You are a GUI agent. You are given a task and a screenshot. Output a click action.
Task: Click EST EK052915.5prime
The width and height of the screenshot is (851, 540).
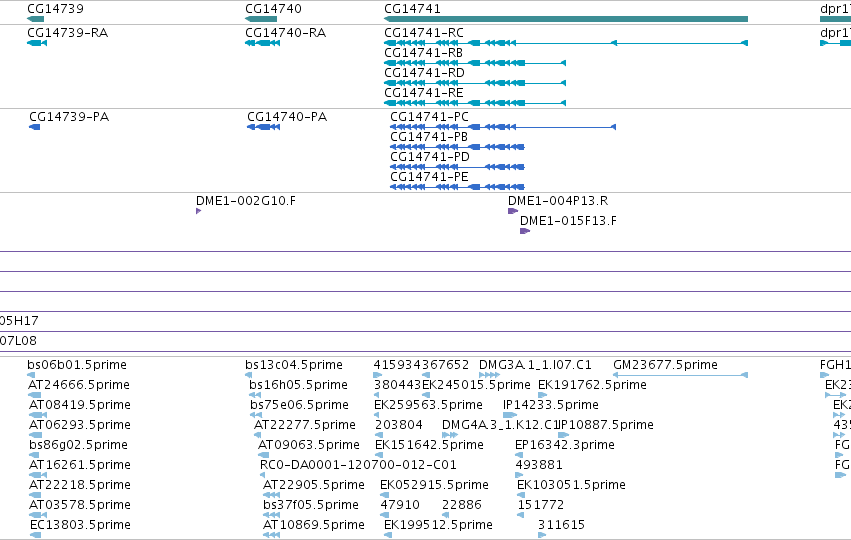[435, 485]
